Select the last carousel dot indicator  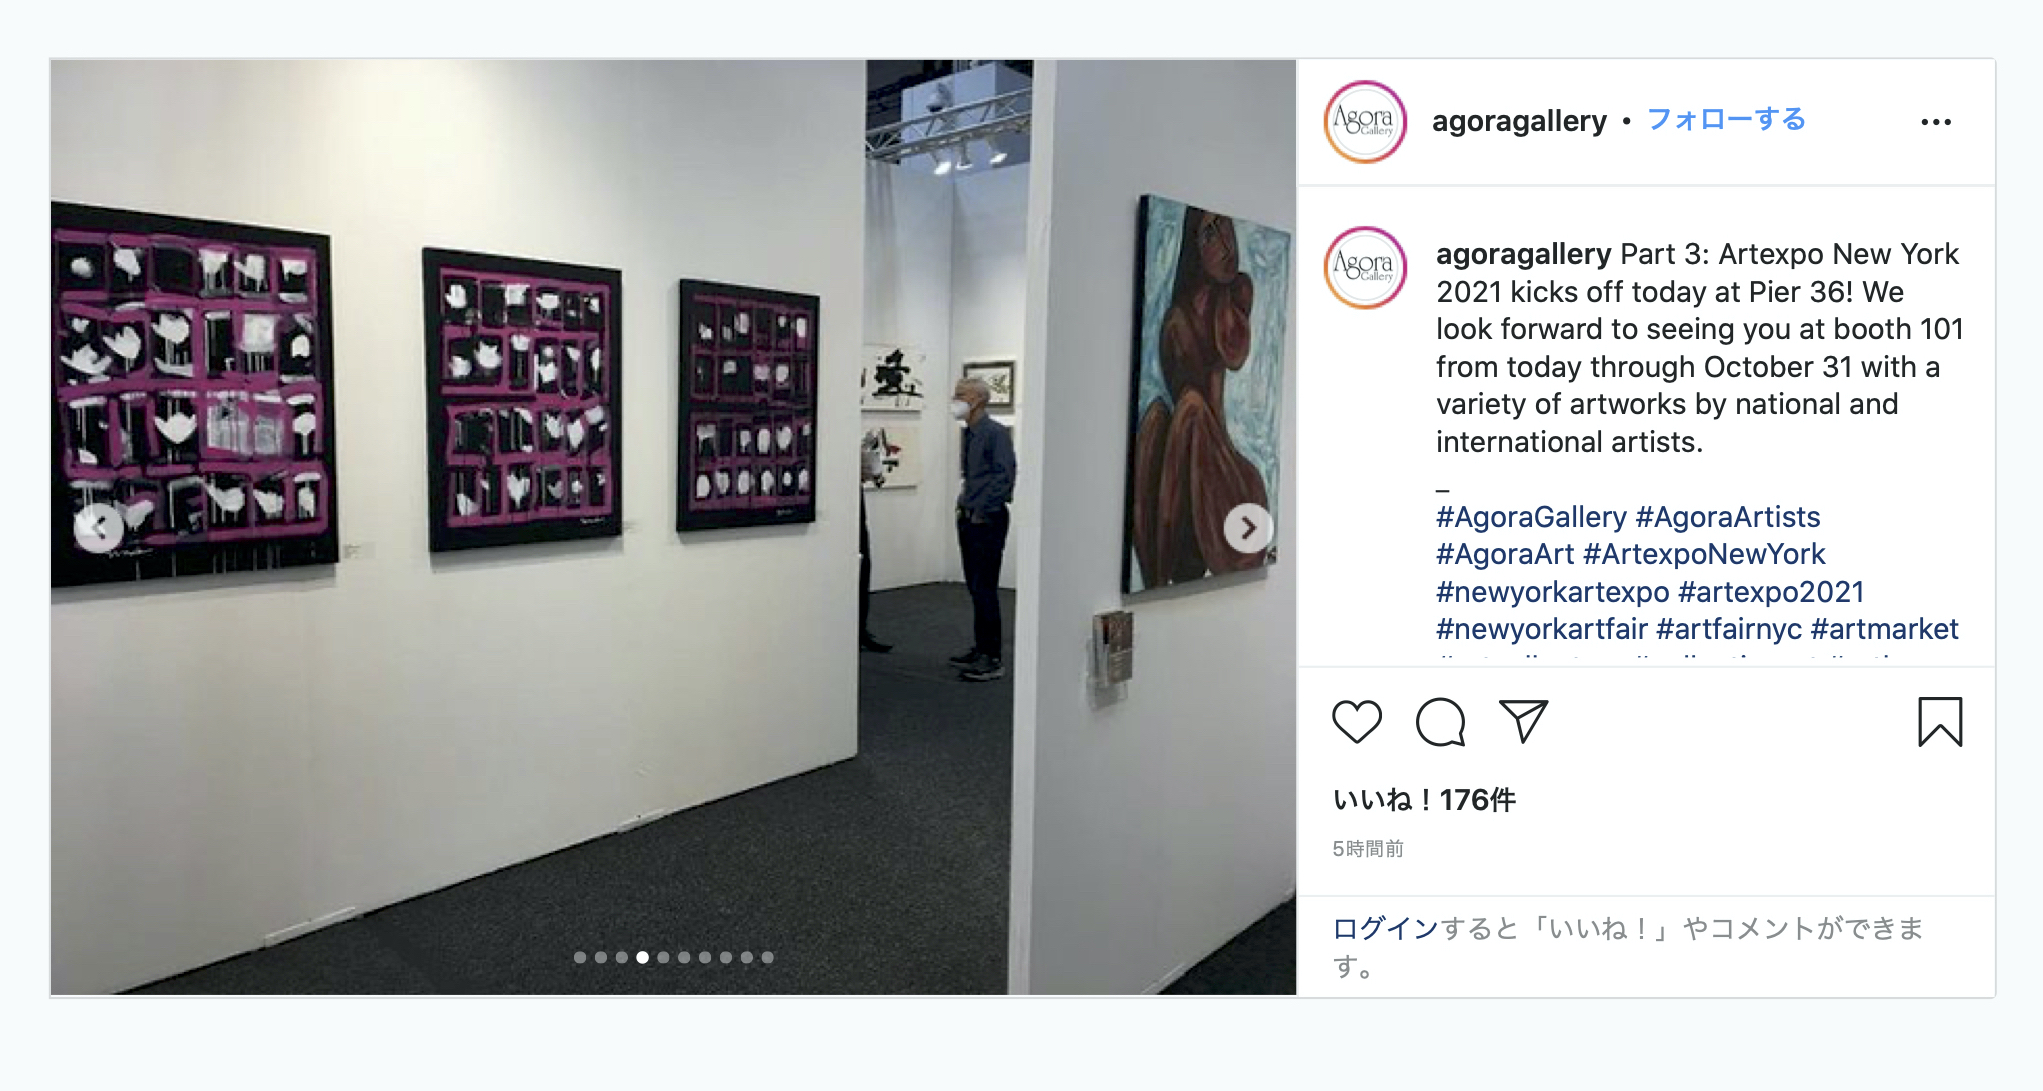(767, 957)
